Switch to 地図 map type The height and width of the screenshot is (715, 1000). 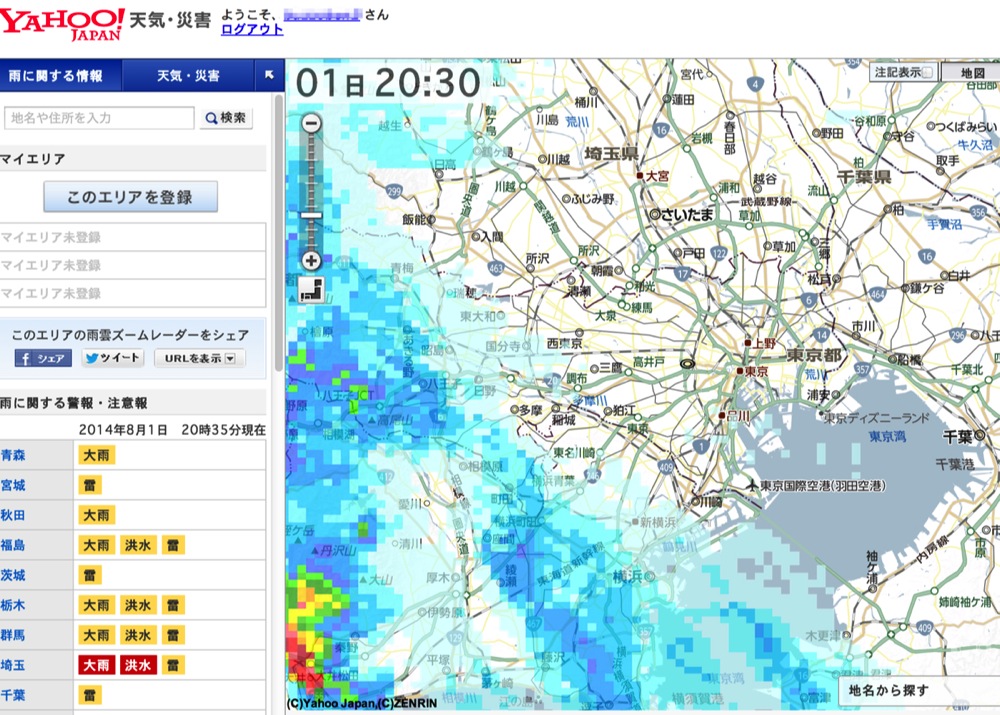pos(971,73)
